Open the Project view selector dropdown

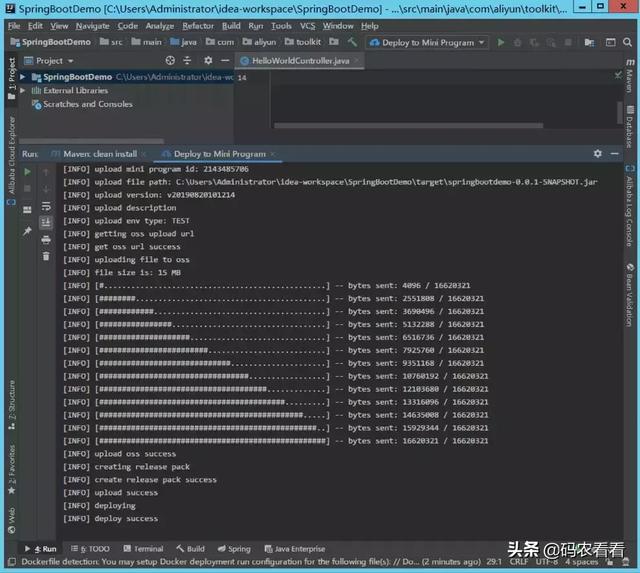click(49, 61)
